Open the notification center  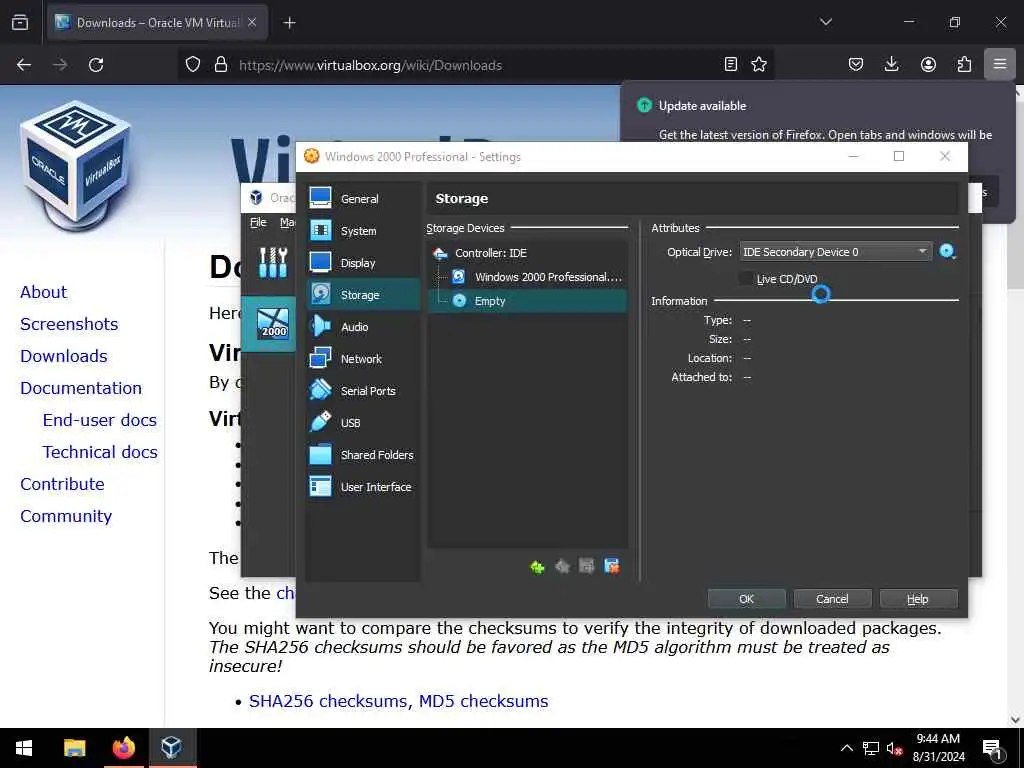pyautogui.click(x=992, y=749)
